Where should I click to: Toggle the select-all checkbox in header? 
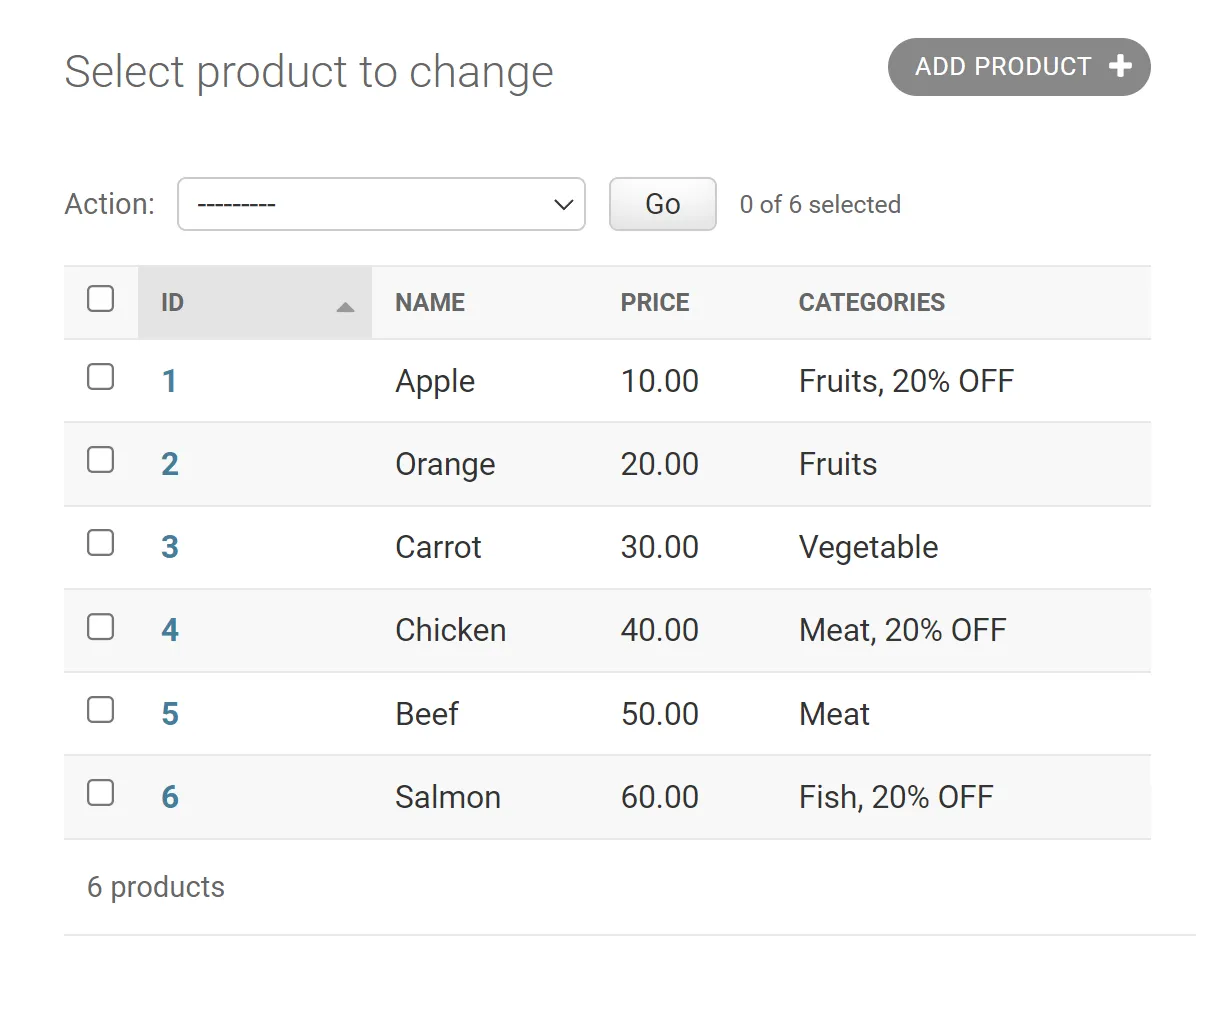click(101, 299)
